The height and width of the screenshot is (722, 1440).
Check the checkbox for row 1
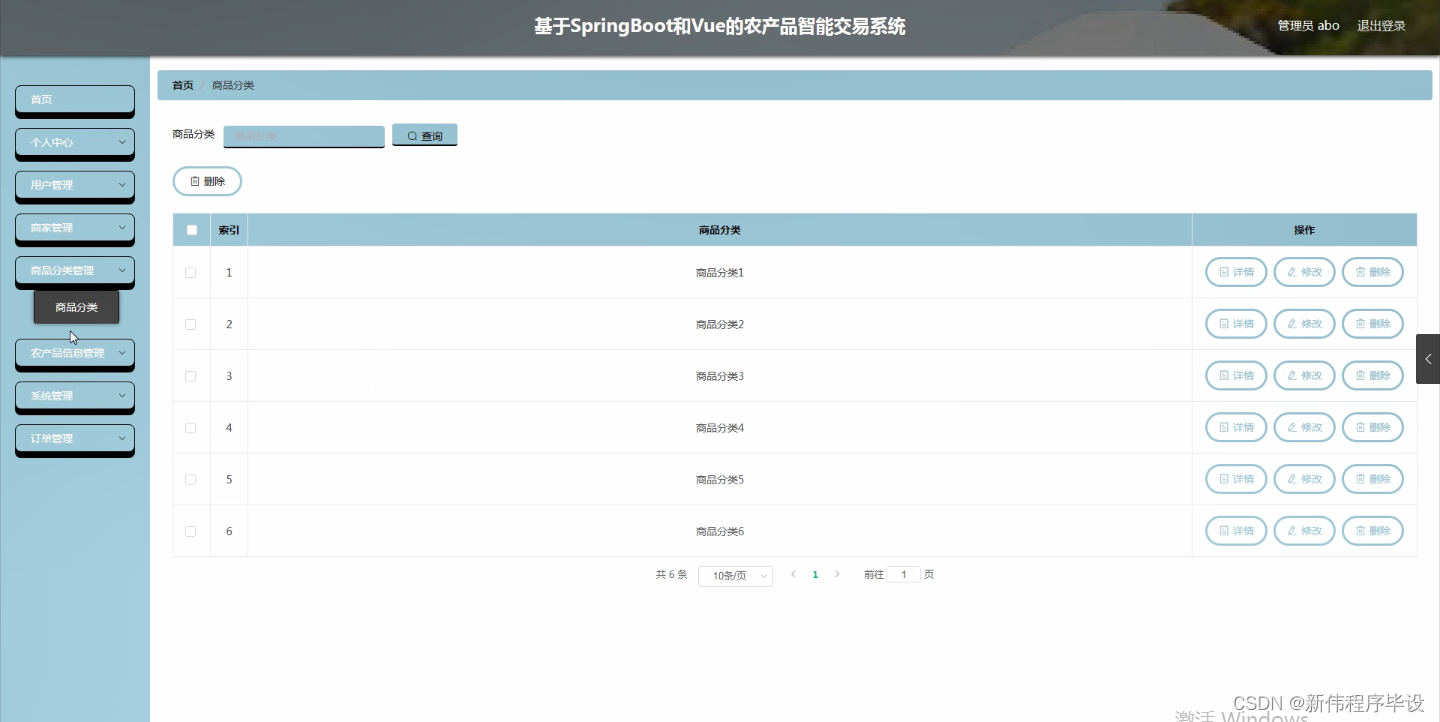click(191, 271)
